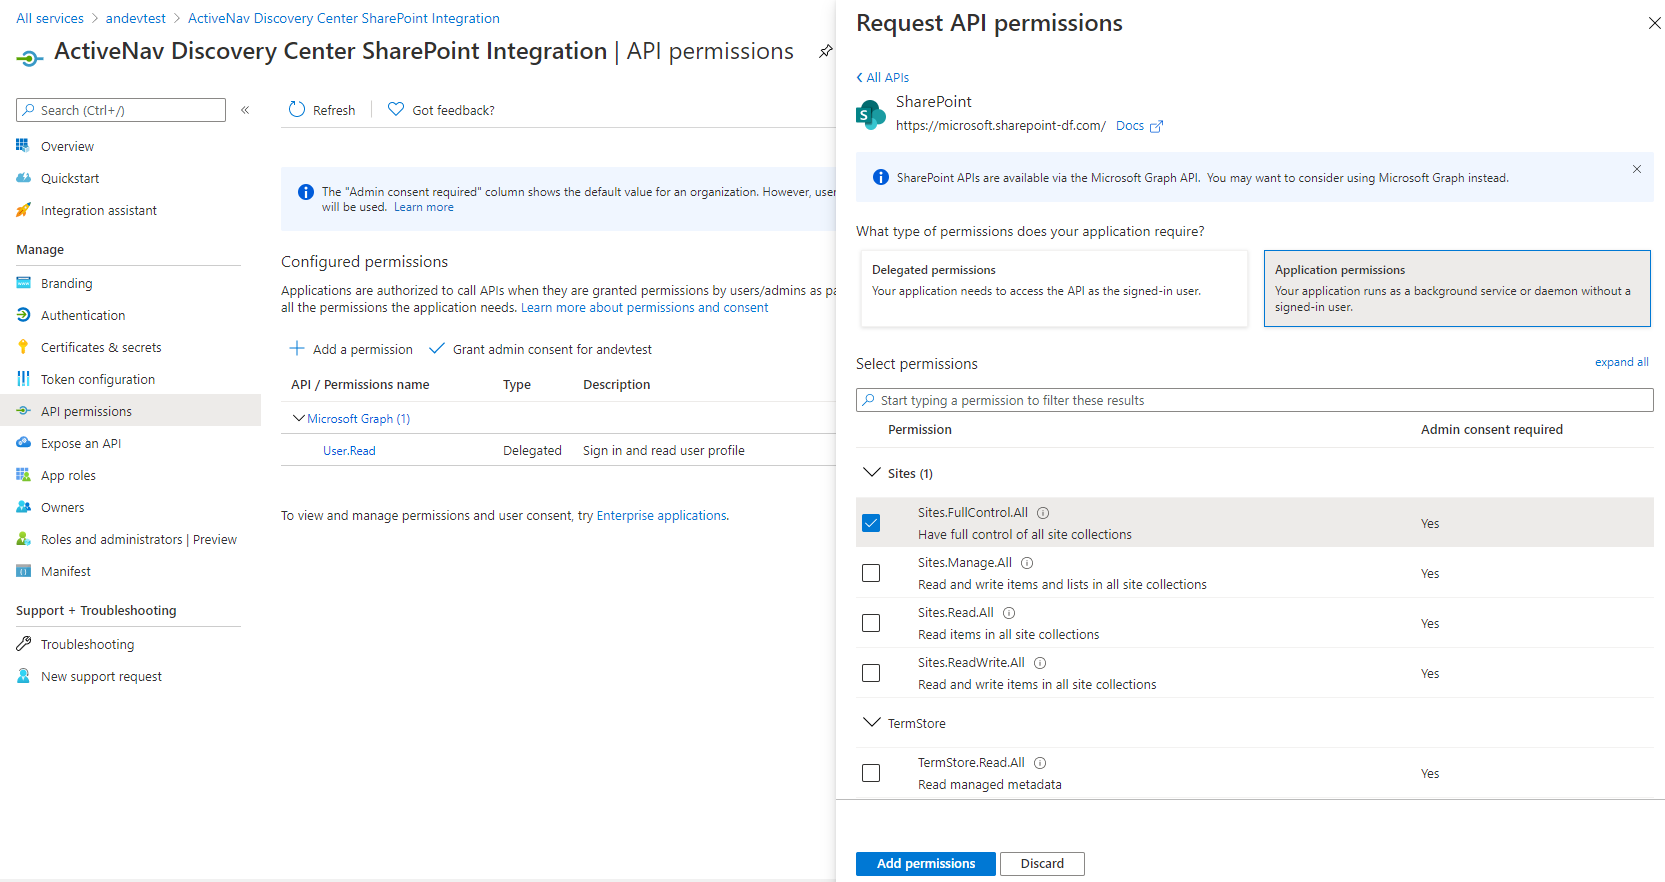The height and width of the screenshot is (882, 1665).
Task: Check the TermStore.Read.All checkbox
Action: 871,773
